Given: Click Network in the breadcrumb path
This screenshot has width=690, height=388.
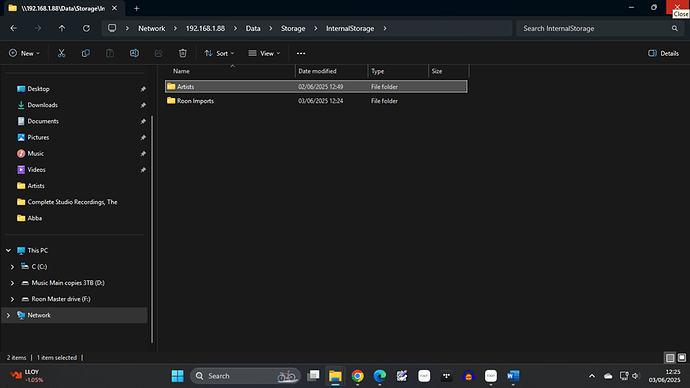Looking at the screenshot, I should (152, 28).
